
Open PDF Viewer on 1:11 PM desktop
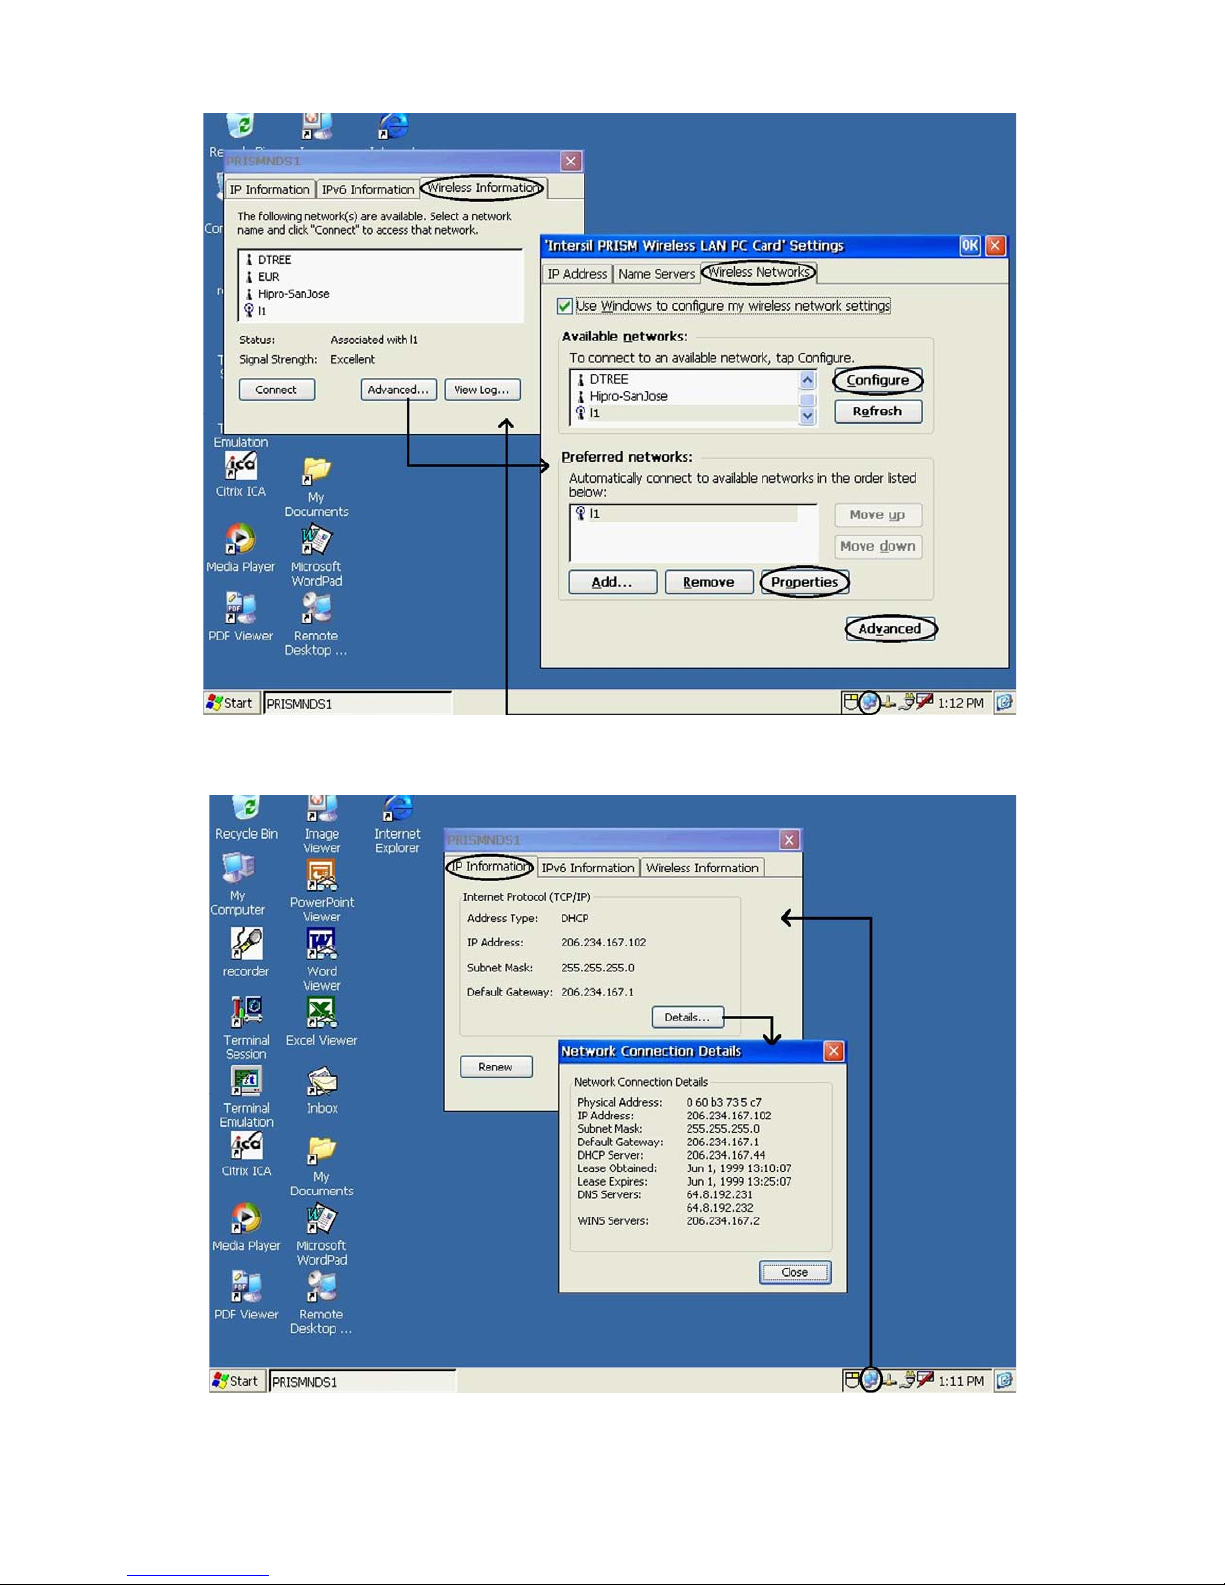coord(246,1296)
